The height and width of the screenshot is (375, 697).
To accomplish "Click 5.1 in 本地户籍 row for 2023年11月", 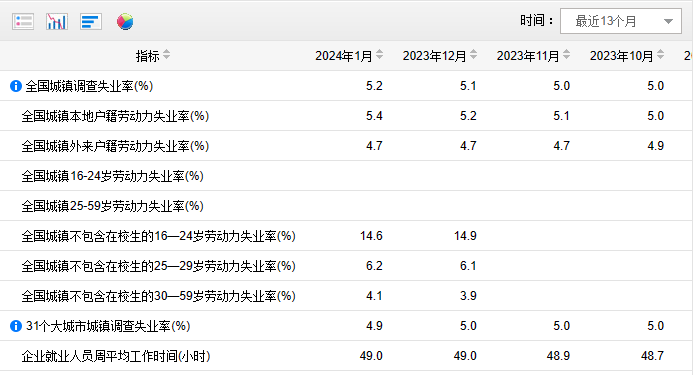I will pos(561,116).
